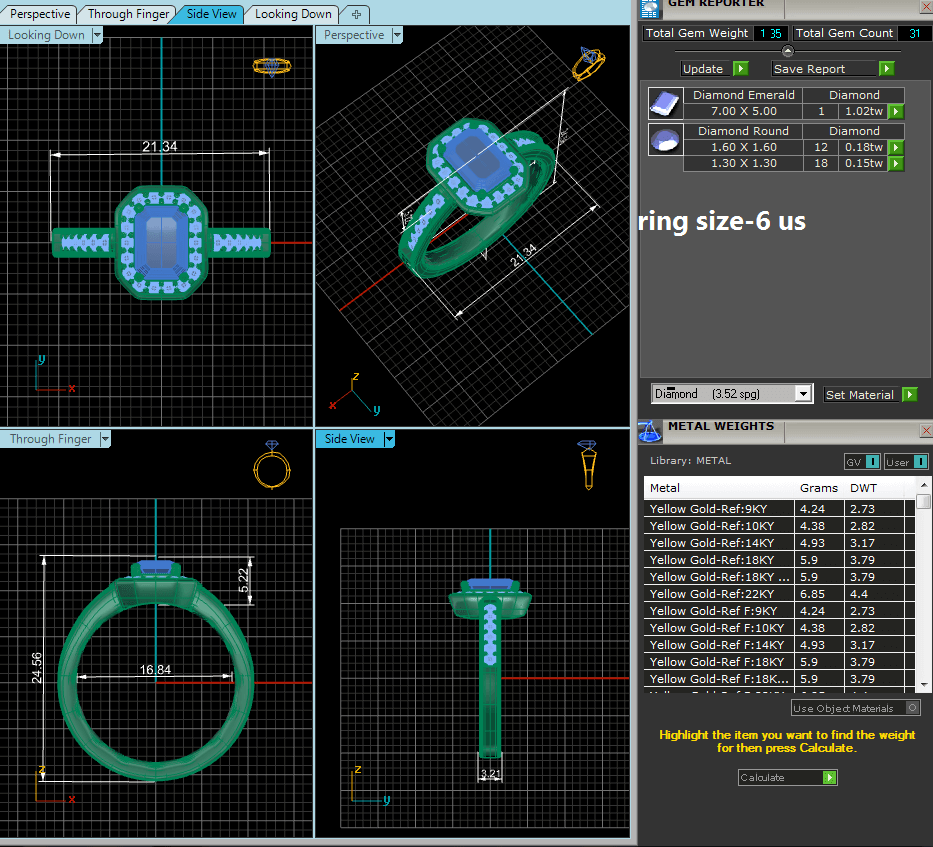
Task: Click the add viewport tab plus icon
Action: (355, 14)
